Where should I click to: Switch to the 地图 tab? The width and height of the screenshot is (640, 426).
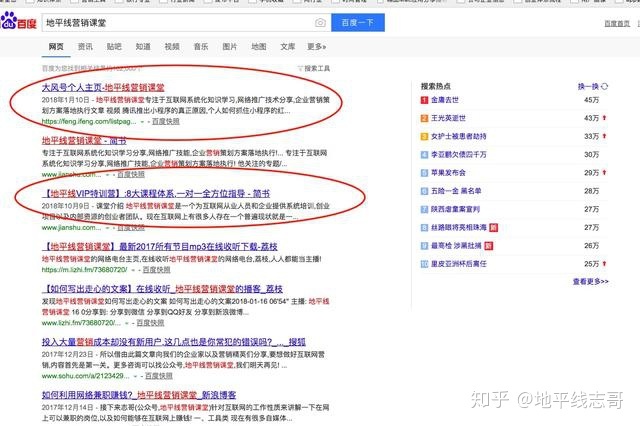(259, 47)
